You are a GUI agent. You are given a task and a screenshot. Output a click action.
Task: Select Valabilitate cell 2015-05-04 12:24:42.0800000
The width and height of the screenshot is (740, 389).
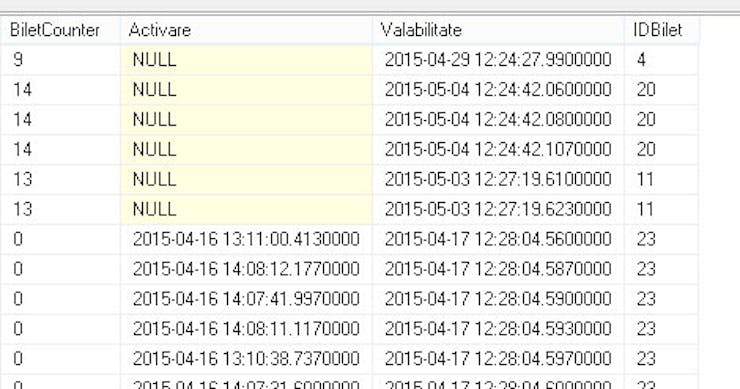click(x=498, y=119)
